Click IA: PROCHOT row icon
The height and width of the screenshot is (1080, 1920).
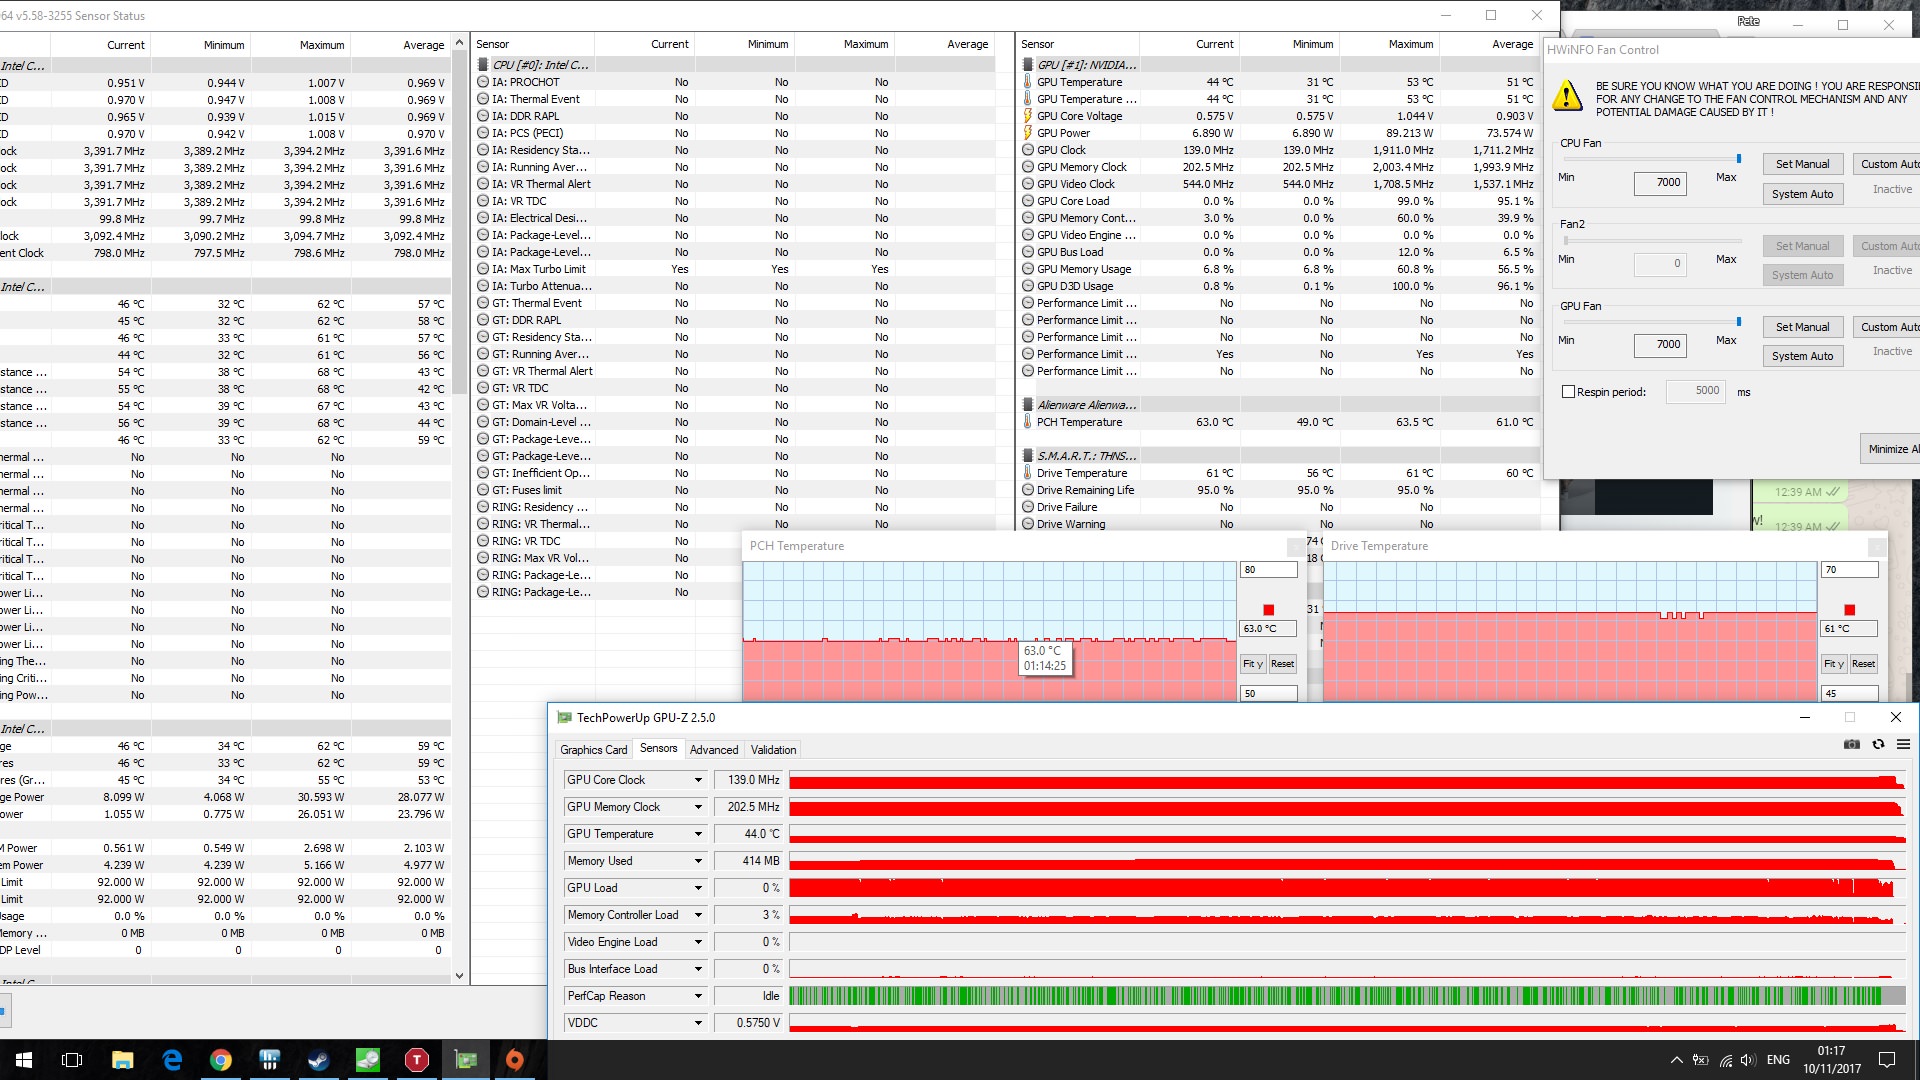483,82
